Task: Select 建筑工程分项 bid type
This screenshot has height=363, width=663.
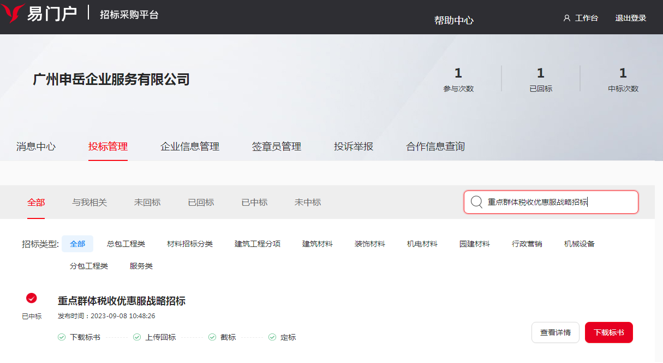Action: click(258, 244)
